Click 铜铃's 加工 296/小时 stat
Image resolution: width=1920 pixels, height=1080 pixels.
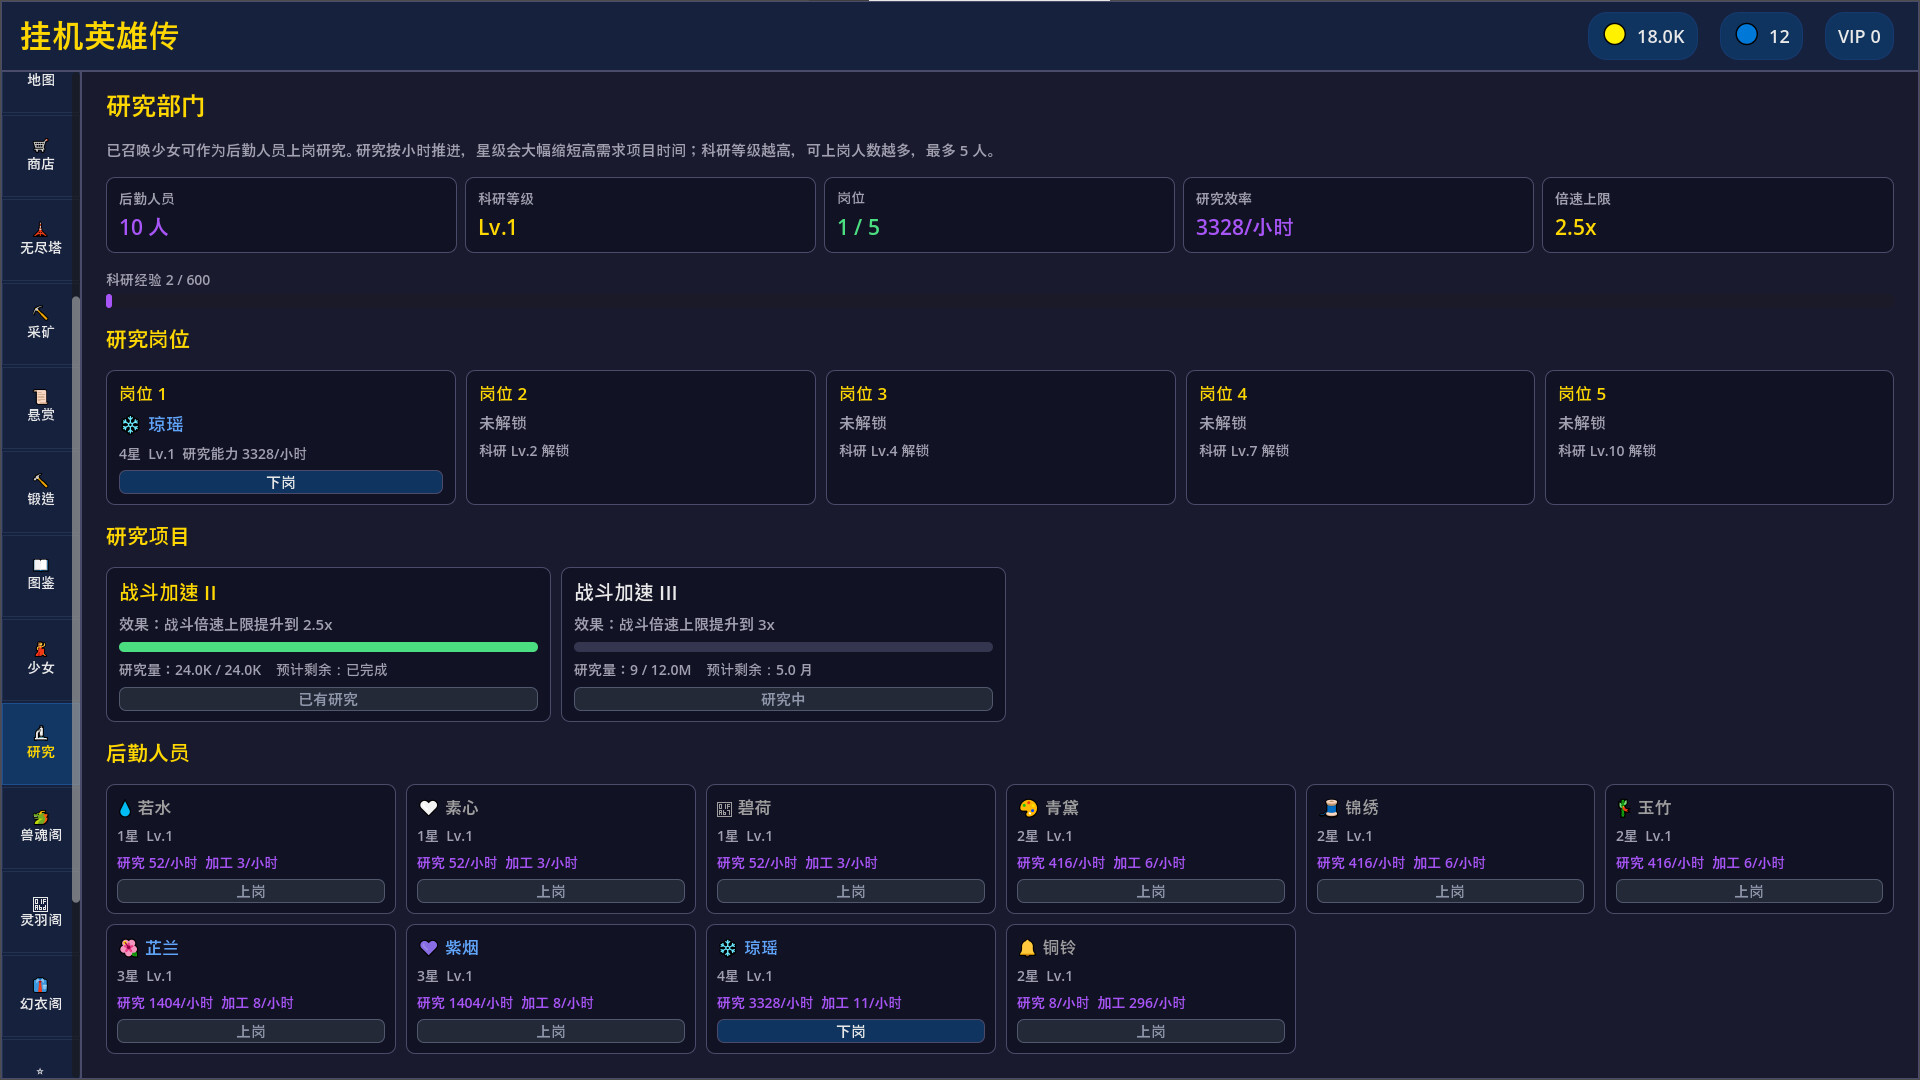[1141, 1003]
